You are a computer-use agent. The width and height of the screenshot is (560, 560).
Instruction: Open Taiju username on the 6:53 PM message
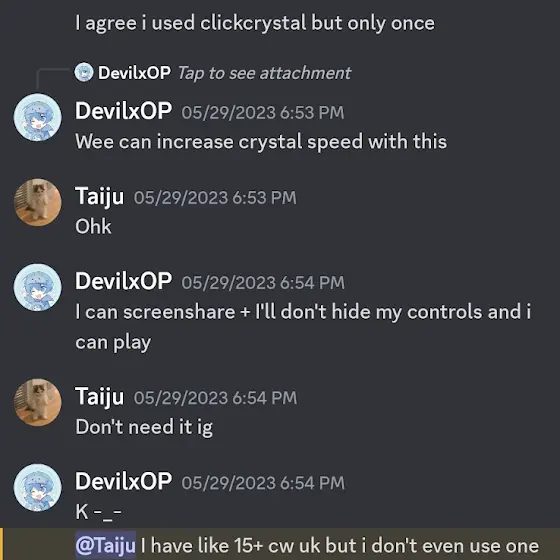(x=100, y=197)
